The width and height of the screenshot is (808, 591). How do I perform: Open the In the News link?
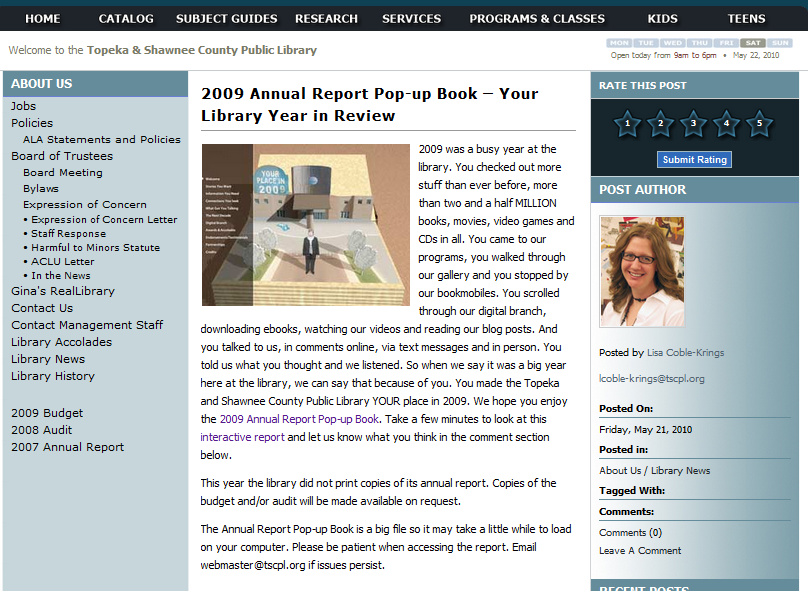pyautogui.click(x=61, y=276)
